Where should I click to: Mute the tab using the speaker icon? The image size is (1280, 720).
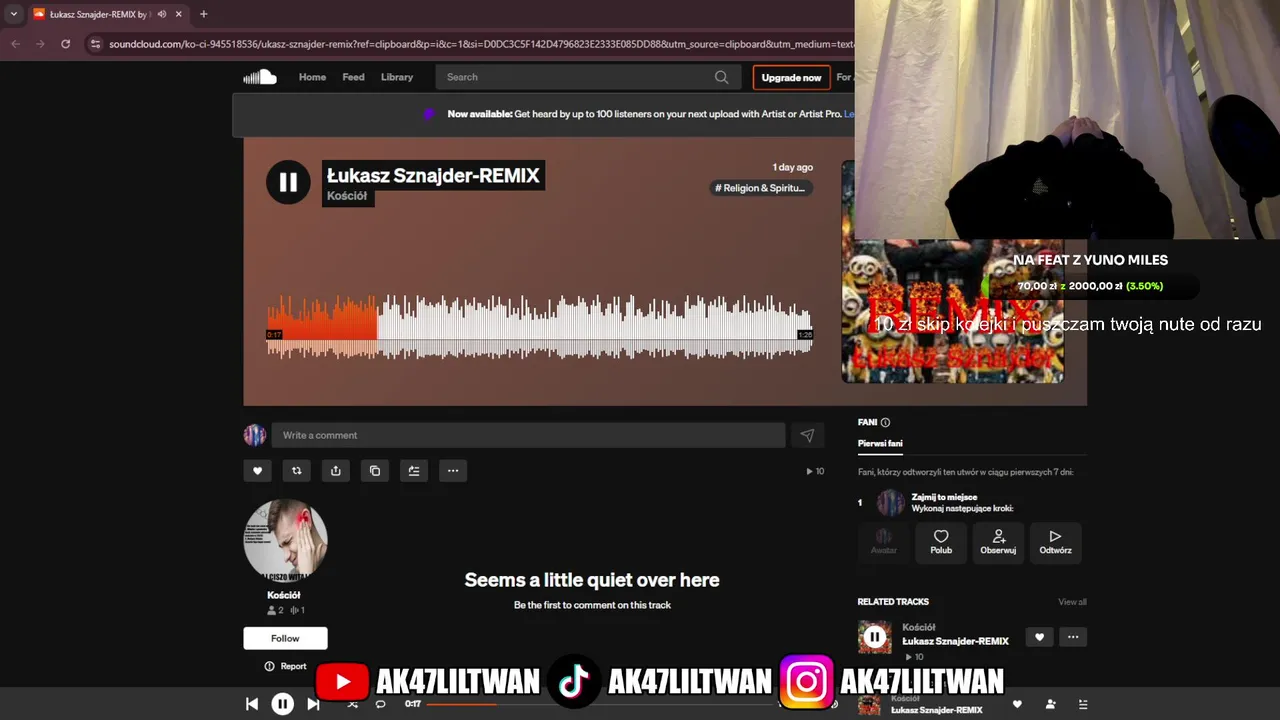(x=162, y=14)
